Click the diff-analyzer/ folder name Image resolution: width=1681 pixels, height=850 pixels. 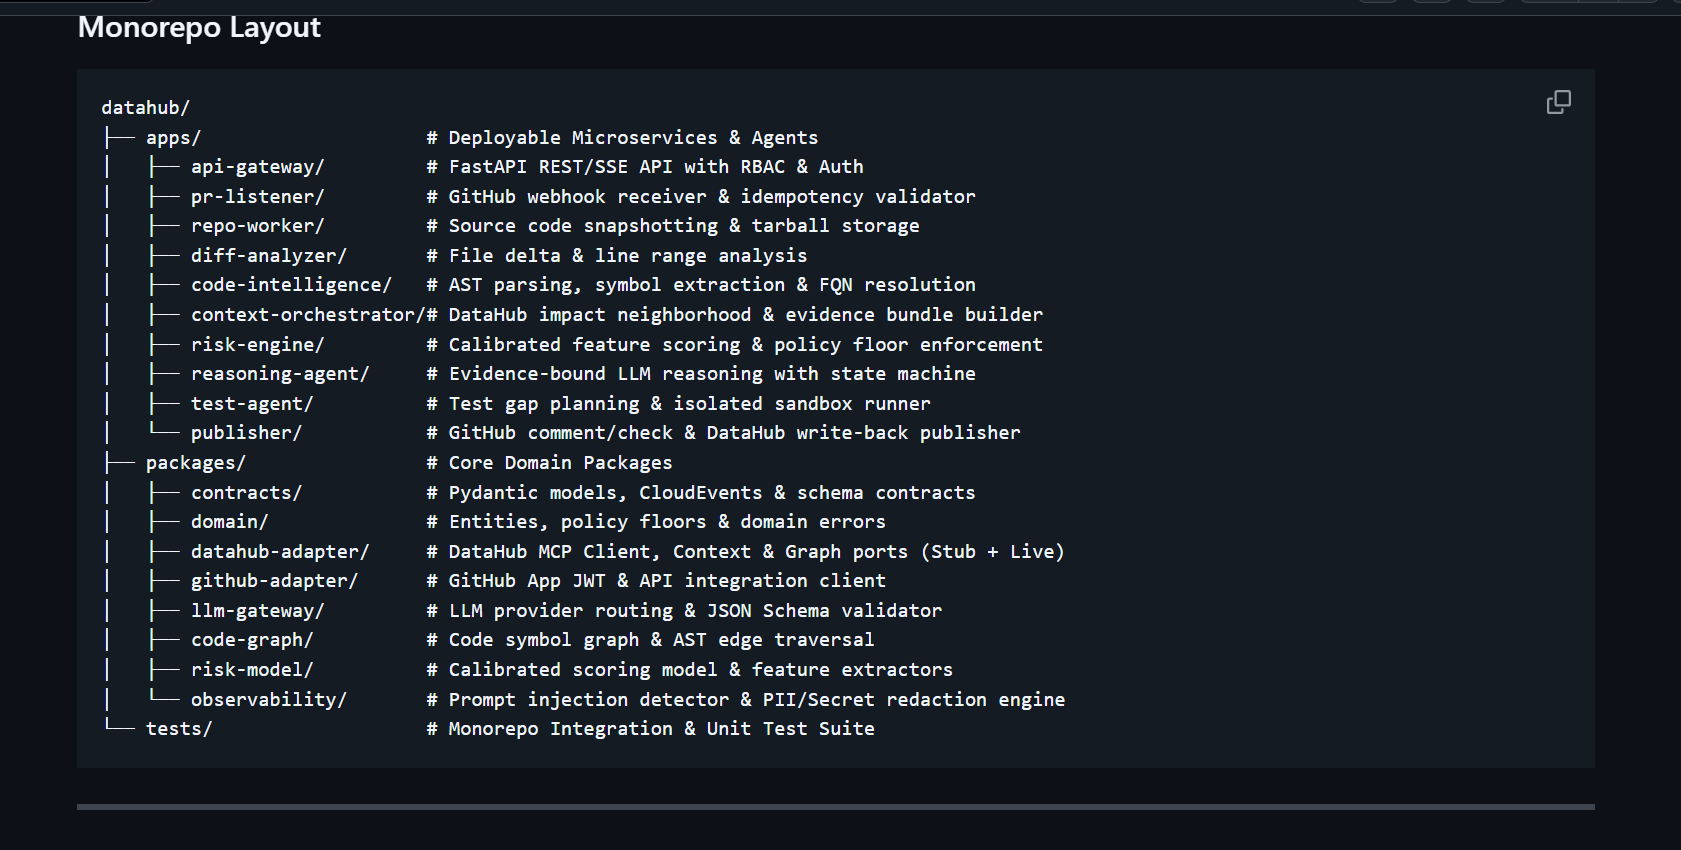click(x=268, y=256)
